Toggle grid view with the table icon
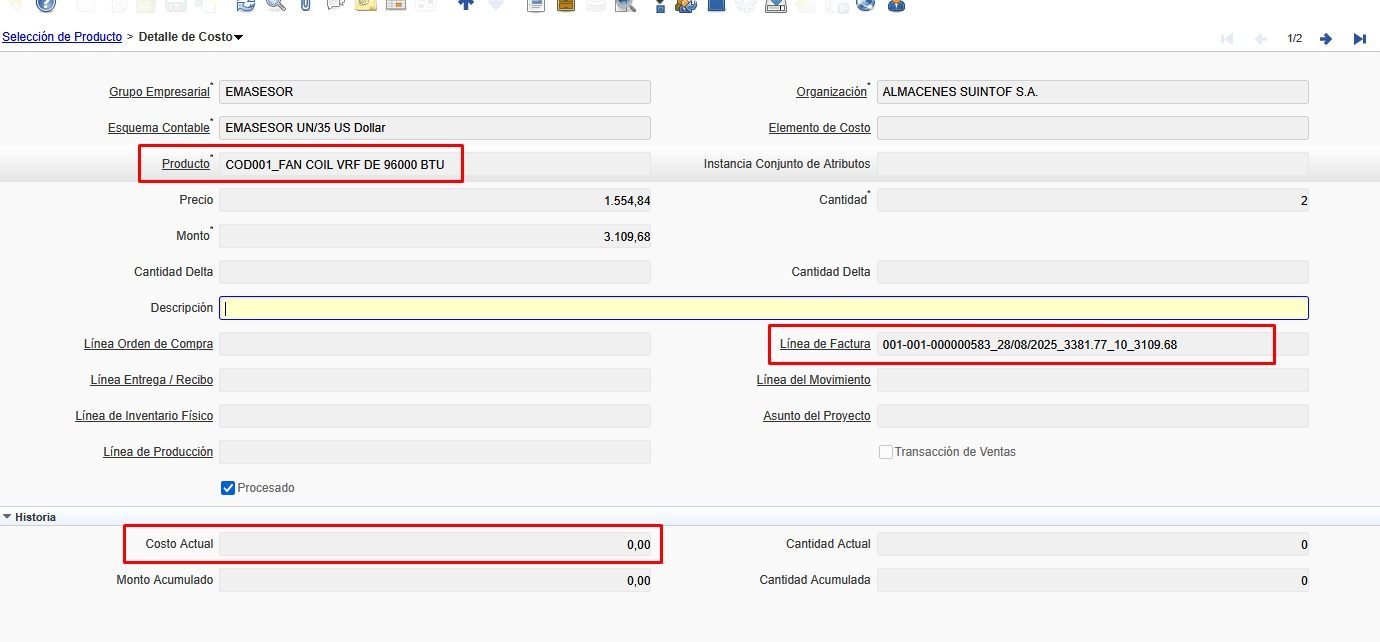Image resolution: width=1380 pixels, height=642 pixels. point(396,4)
